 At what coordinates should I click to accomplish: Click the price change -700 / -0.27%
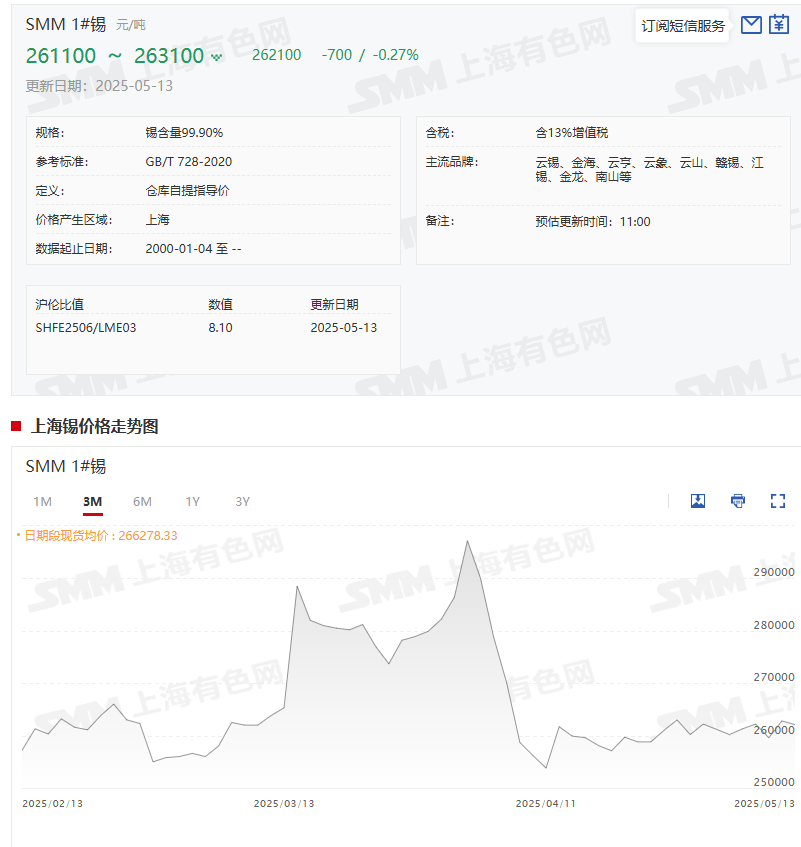(370, 55)
